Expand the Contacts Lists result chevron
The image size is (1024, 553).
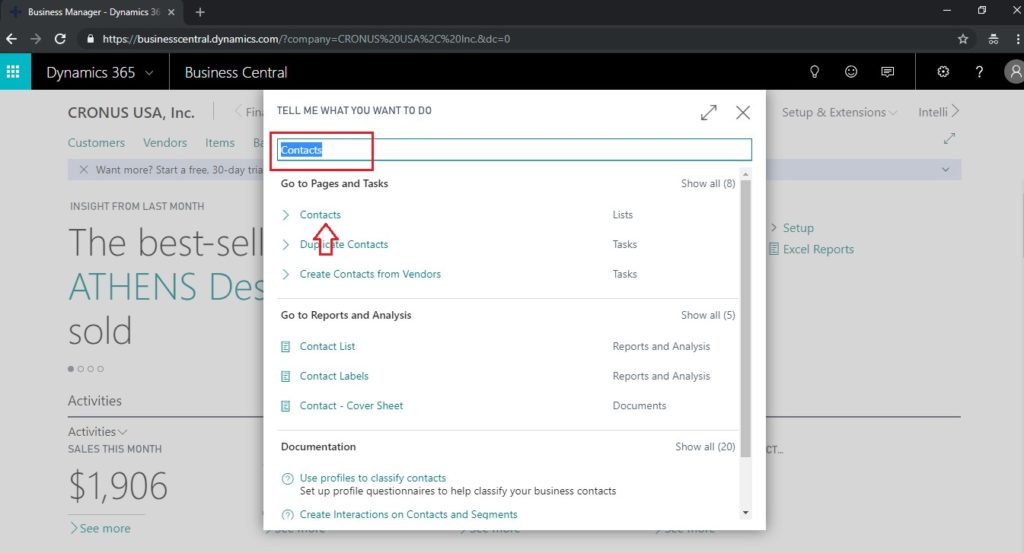(285, 215)
